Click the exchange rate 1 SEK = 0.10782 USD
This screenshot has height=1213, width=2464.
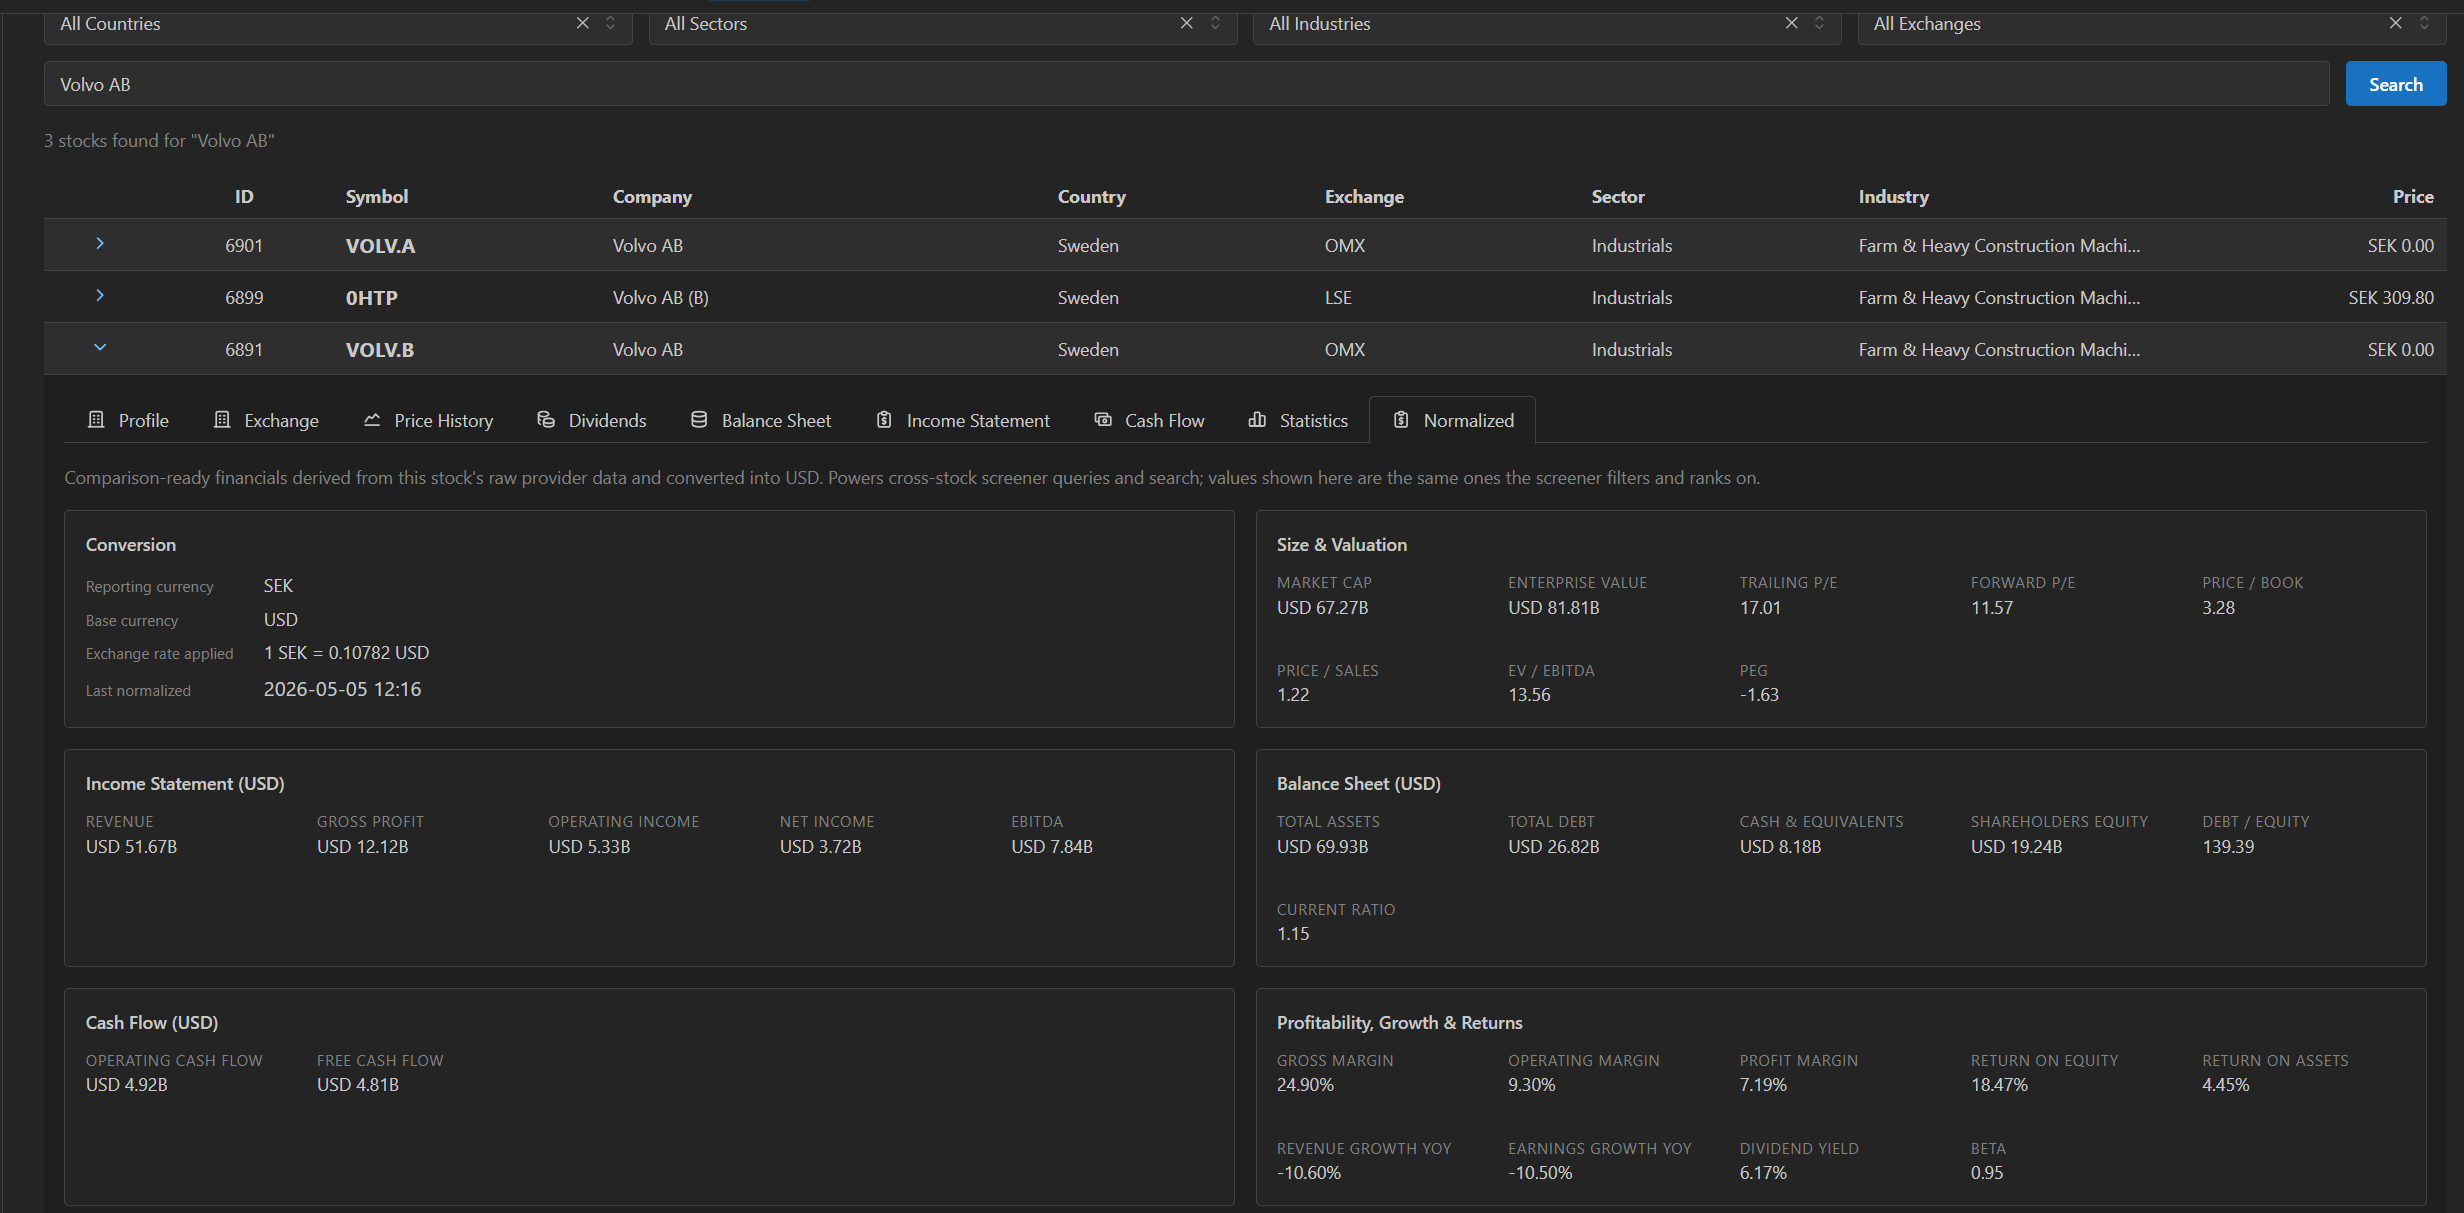[x=346, y=653]
